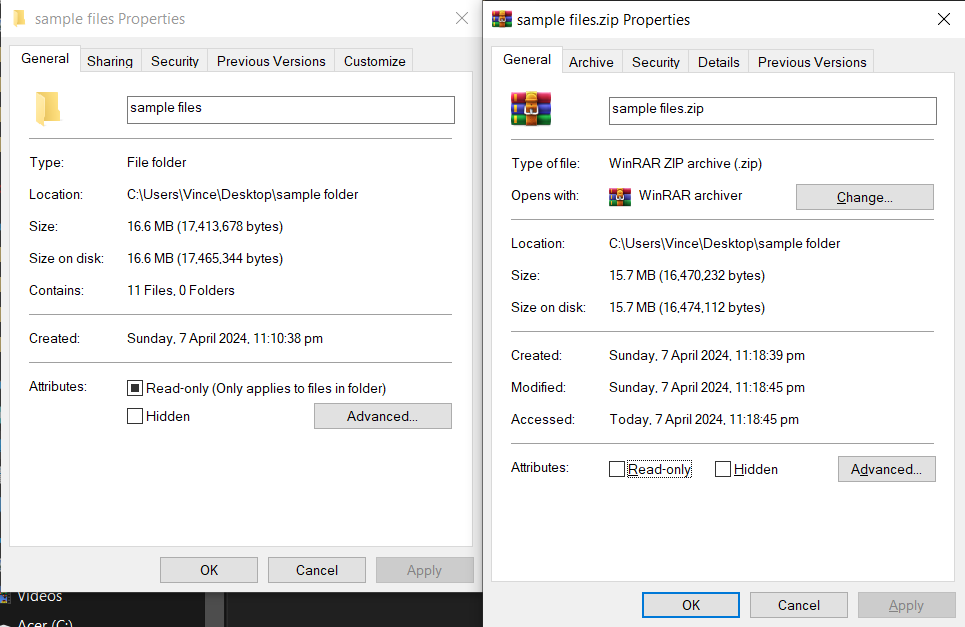The height and width of the screenshot is (627, 965).
Task: Click Advanced in the folder properties dialog
Action: (382, 415)
